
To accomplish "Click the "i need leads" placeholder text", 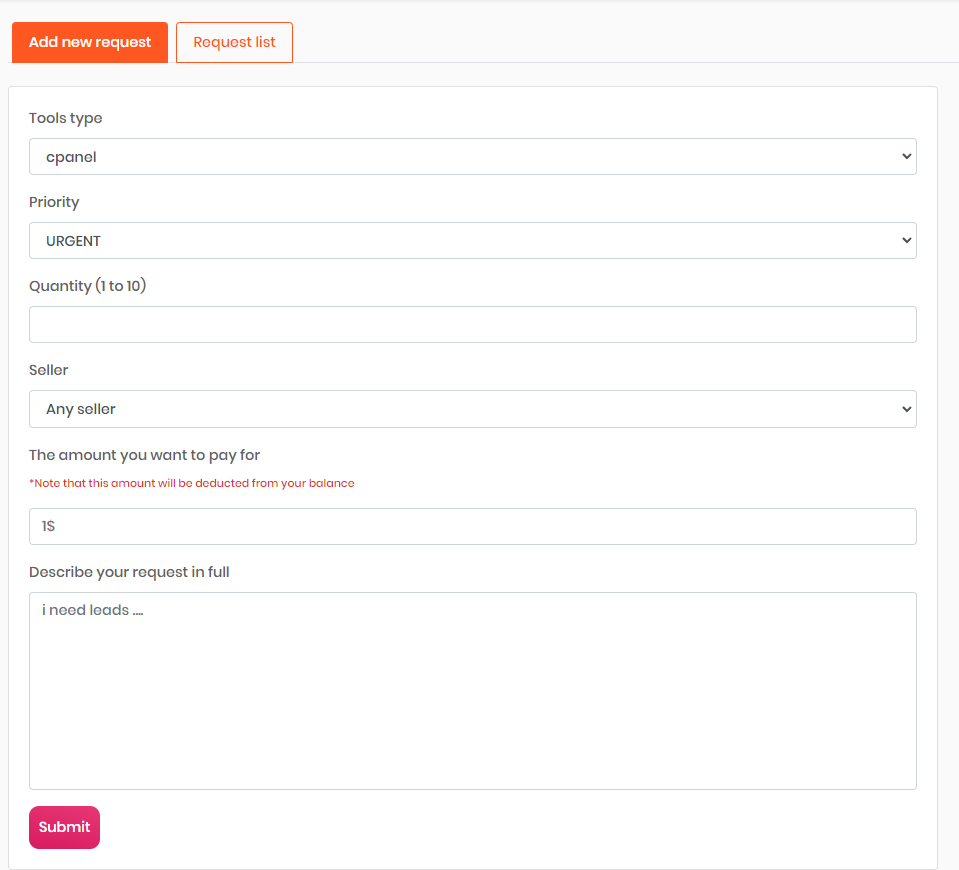I will coord(92,610).
